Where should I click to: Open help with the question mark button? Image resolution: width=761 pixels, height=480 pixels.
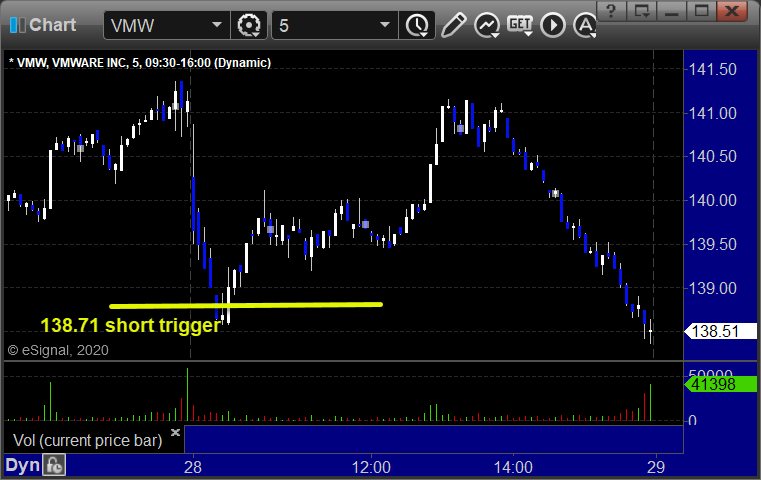click(611, 11)
